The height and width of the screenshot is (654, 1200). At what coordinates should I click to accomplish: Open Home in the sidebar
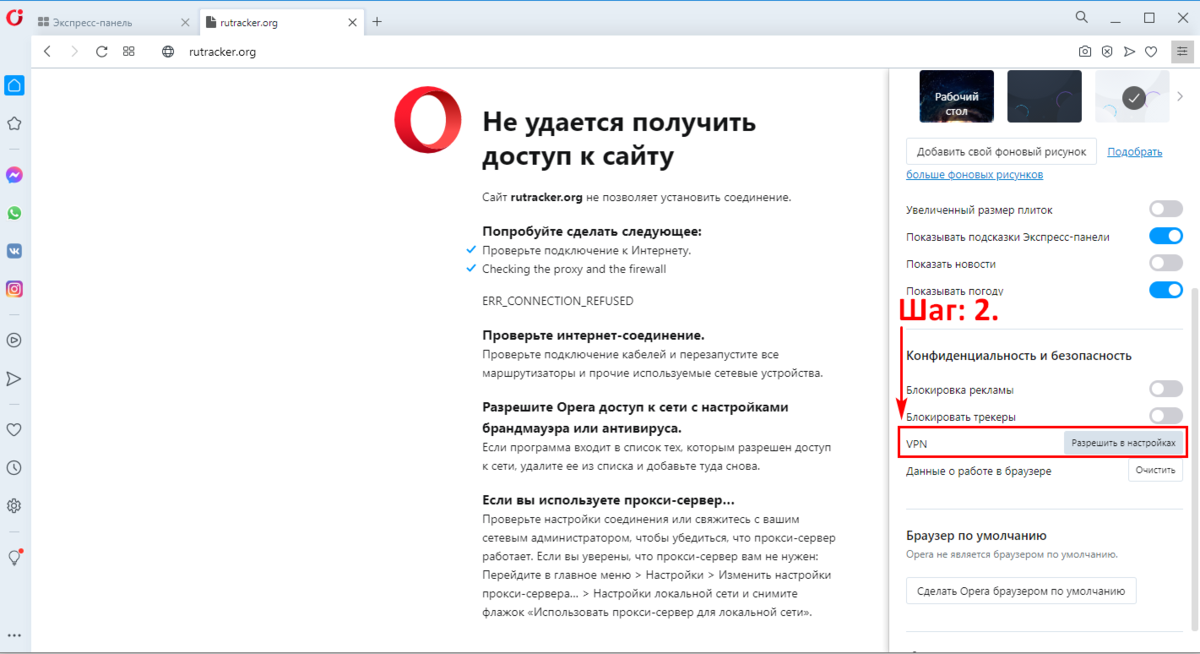coord(14,85)
